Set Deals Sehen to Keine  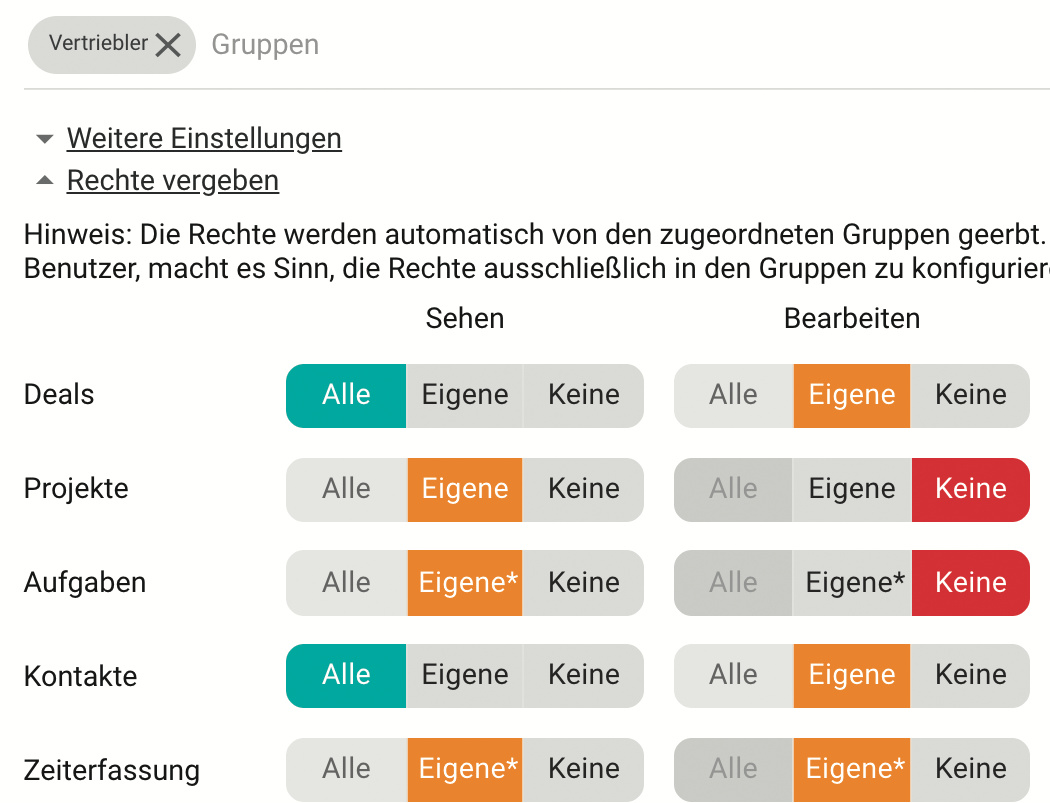(x=584, y=395)
